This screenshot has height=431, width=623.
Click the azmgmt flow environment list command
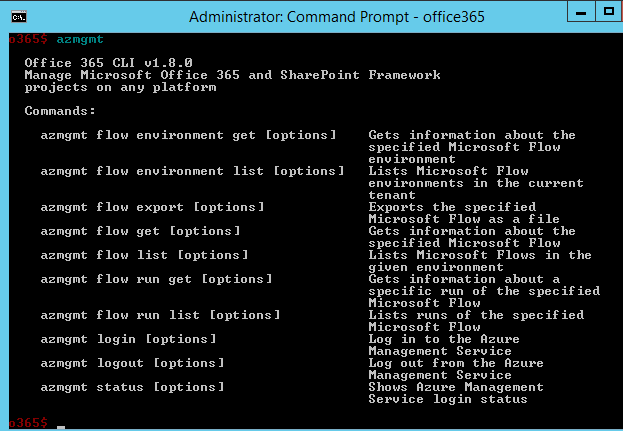(x=192, y=171)
